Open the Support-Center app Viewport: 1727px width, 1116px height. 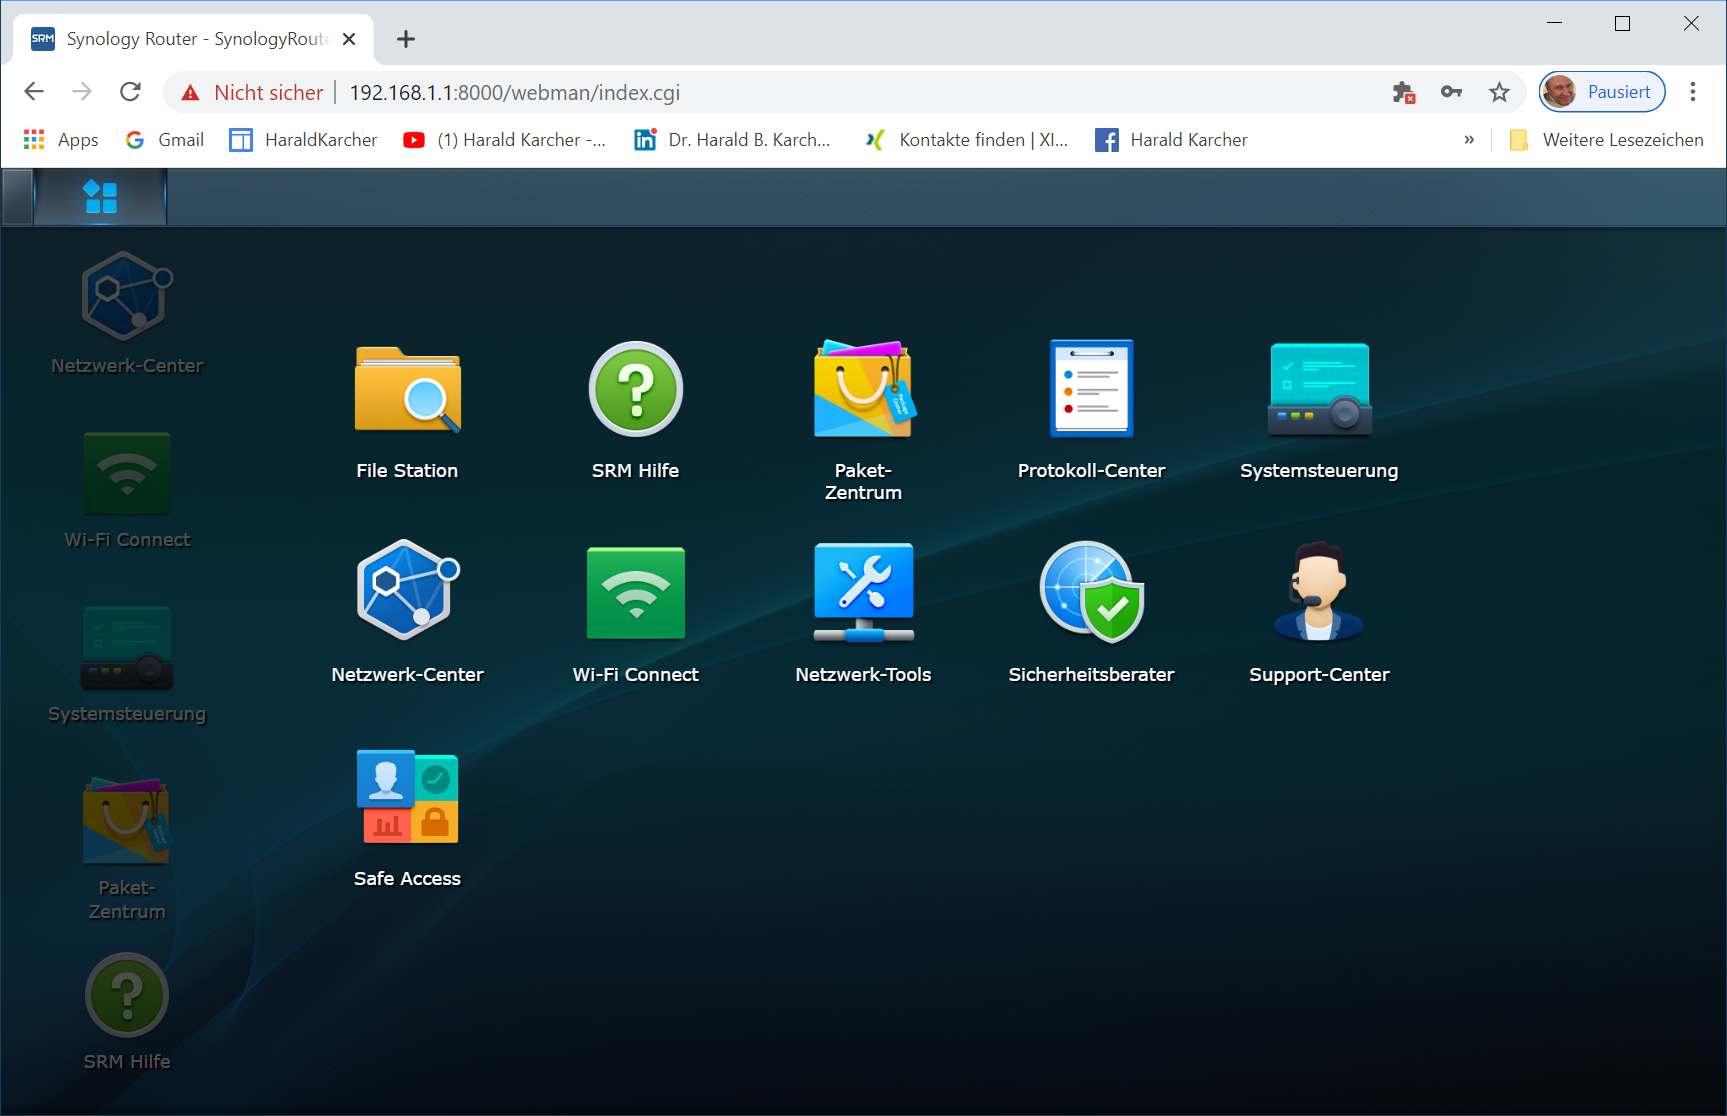point(1319,612)
